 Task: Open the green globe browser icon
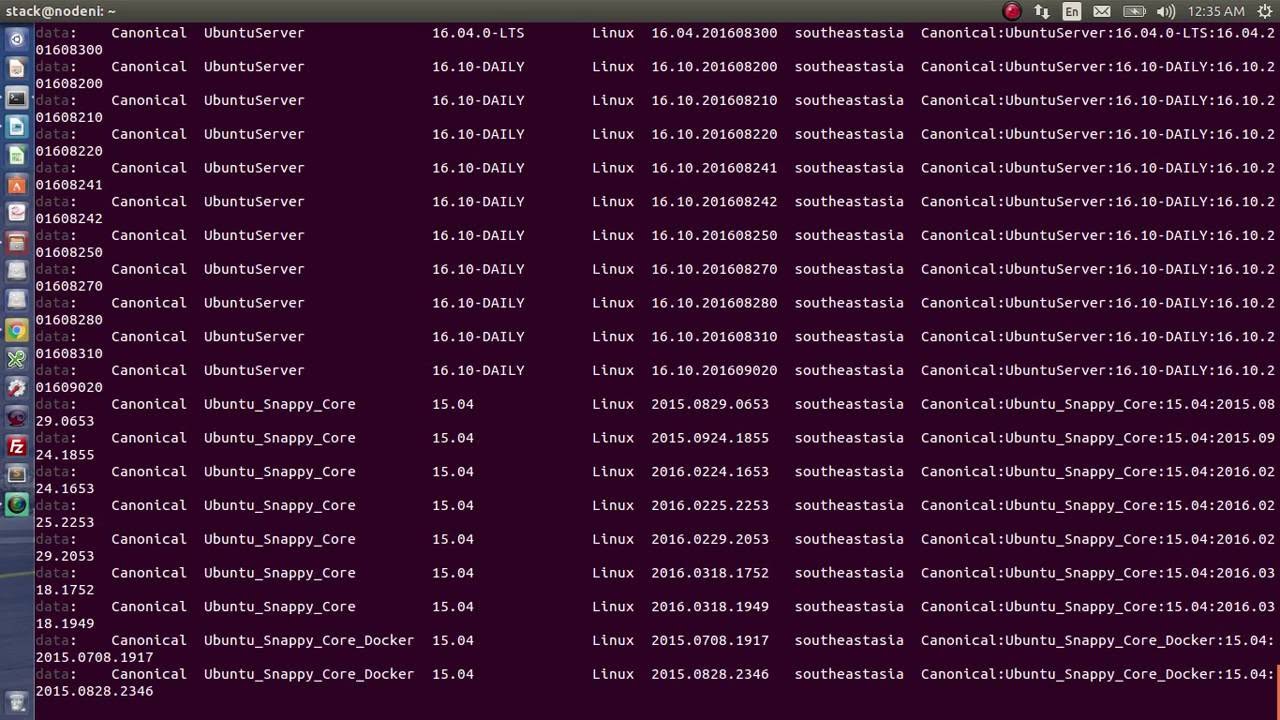pos(16,504)
